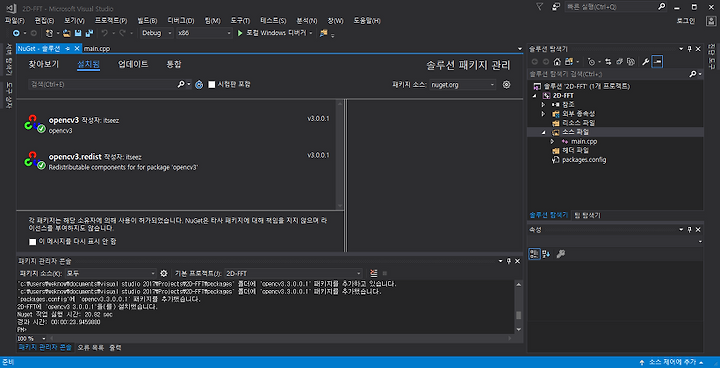Click Home icon in Solution Explorer toolbar
The width and height of the screenshot is (720, 368).
[x=557, y=62]
